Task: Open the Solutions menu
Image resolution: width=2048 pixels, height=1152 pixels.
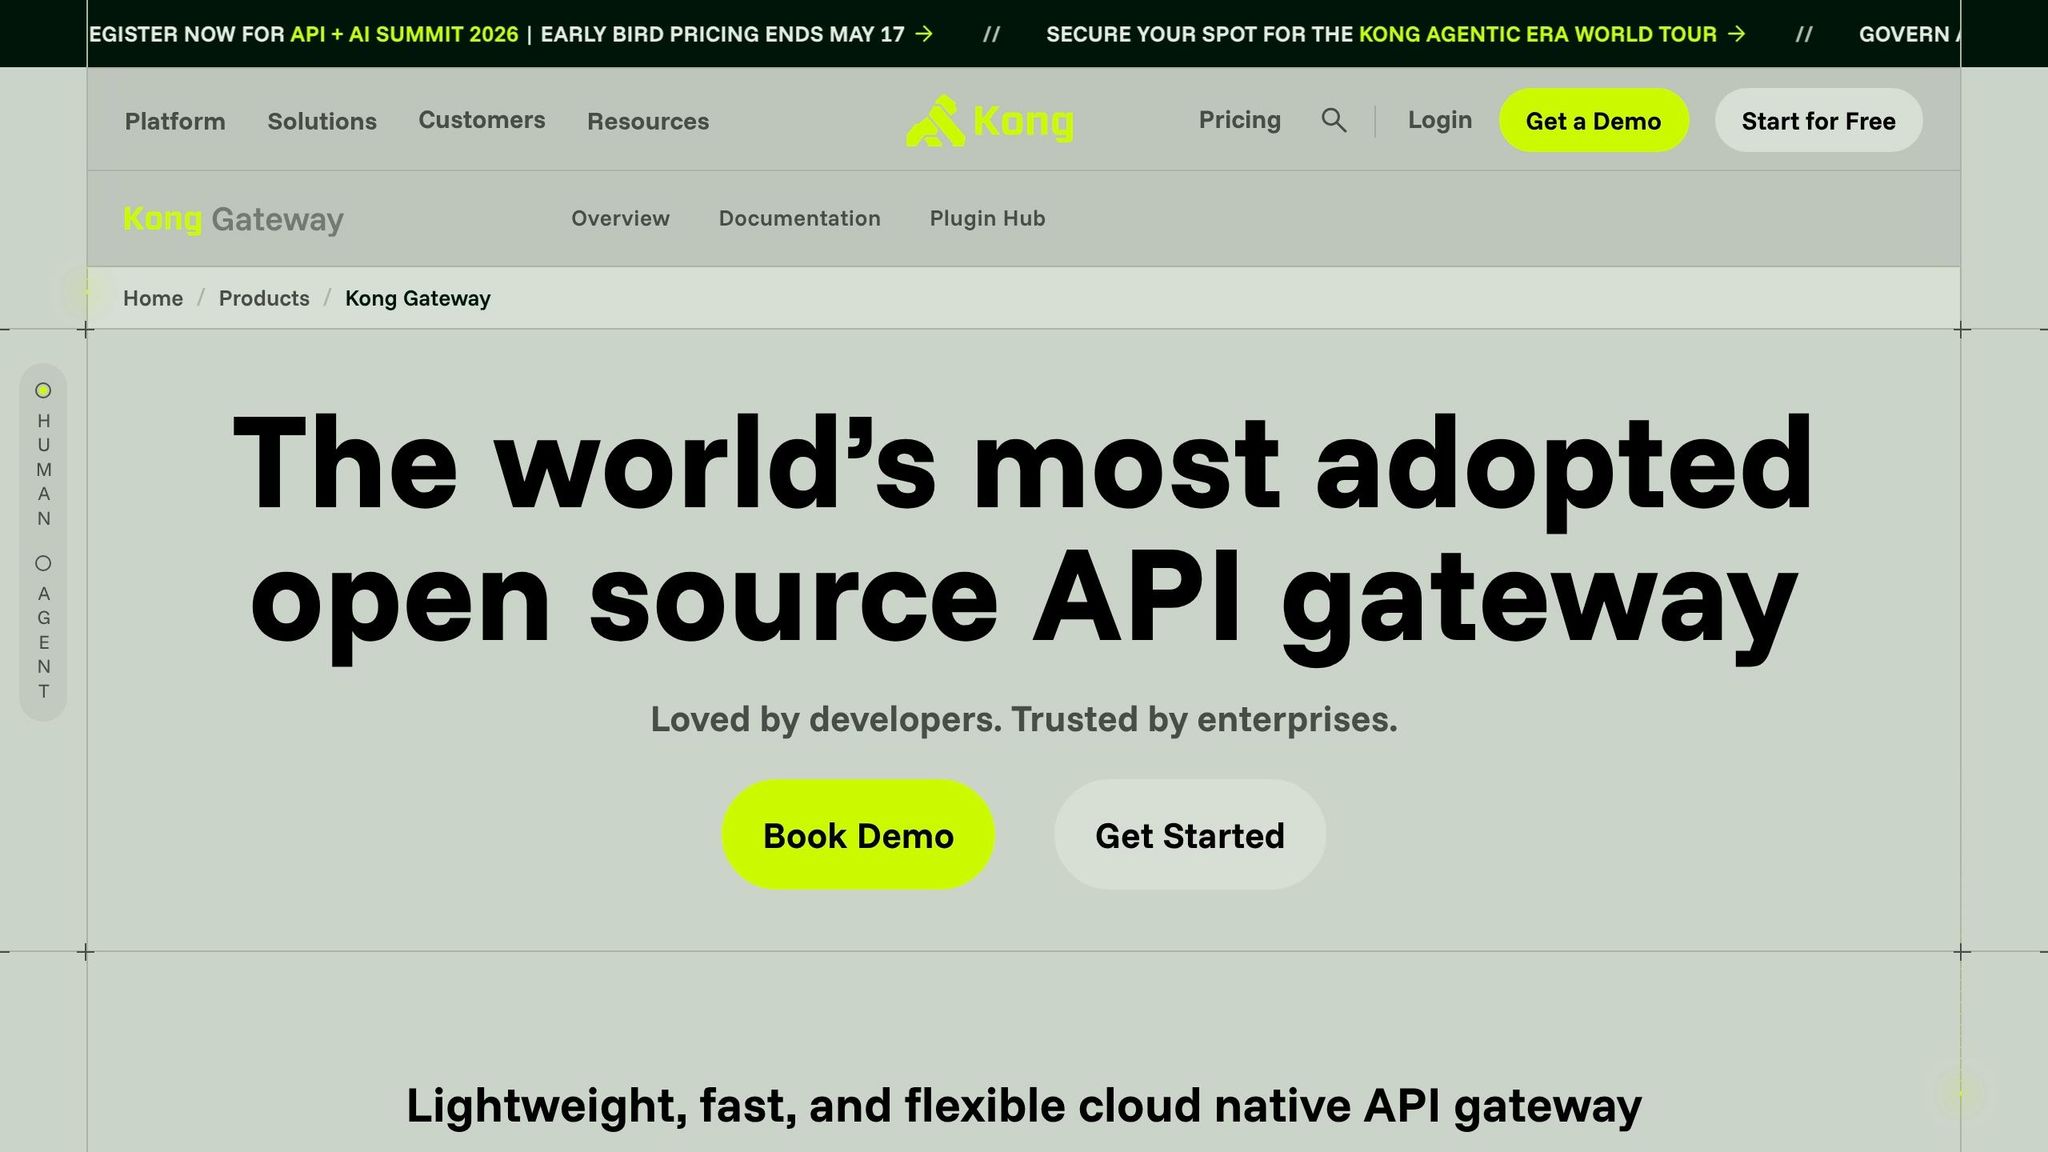Action: (x=322, y=121)
